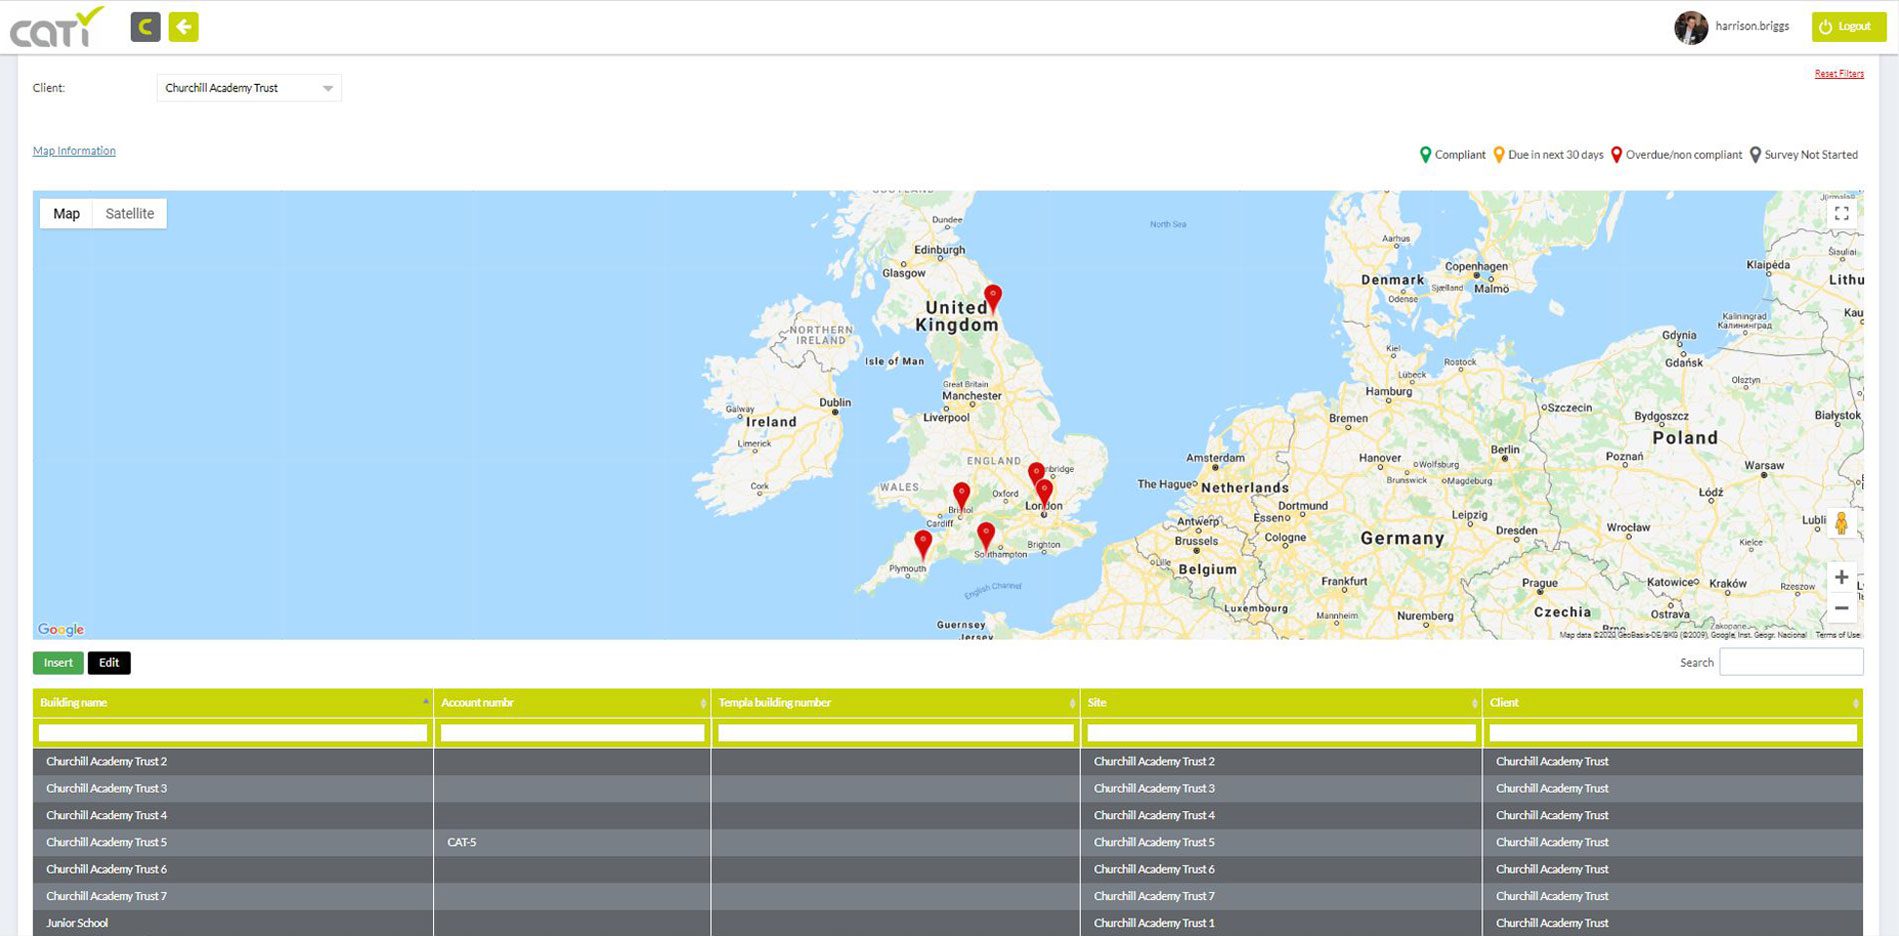Click the green Compliant legend pin
The width and height of the screenshot is (1899, 936).
1425,155
